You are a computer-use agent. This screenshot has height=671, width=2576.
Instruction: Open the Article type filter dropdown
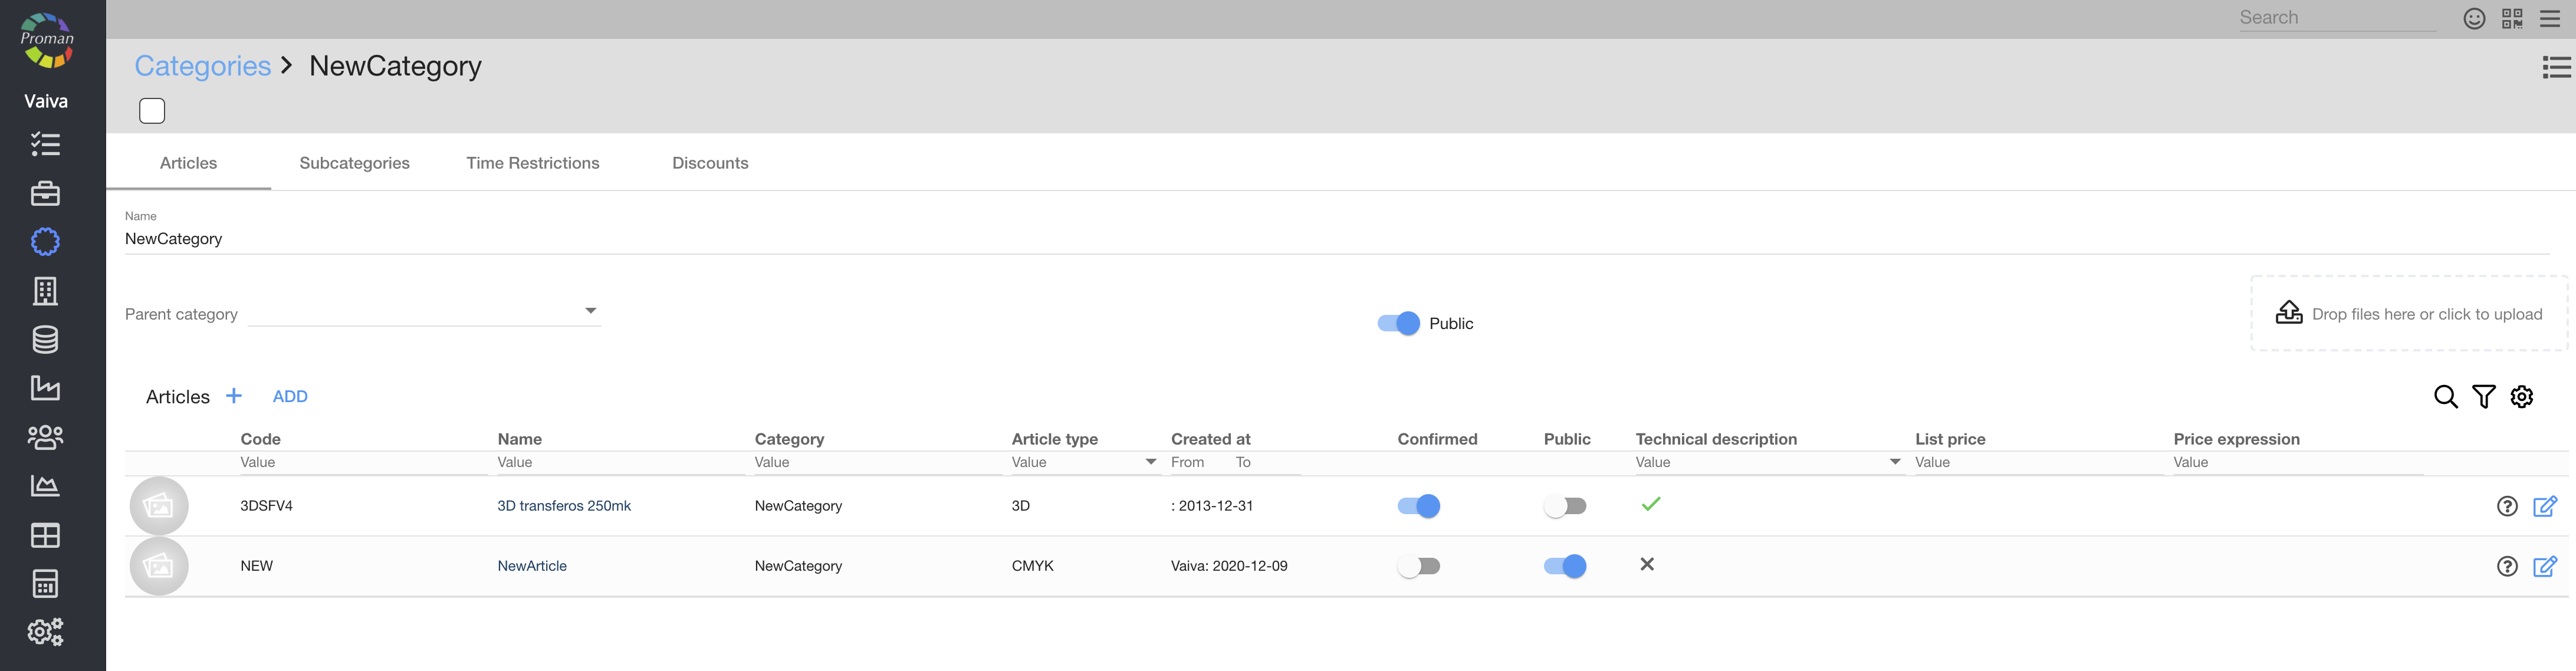1150,462
